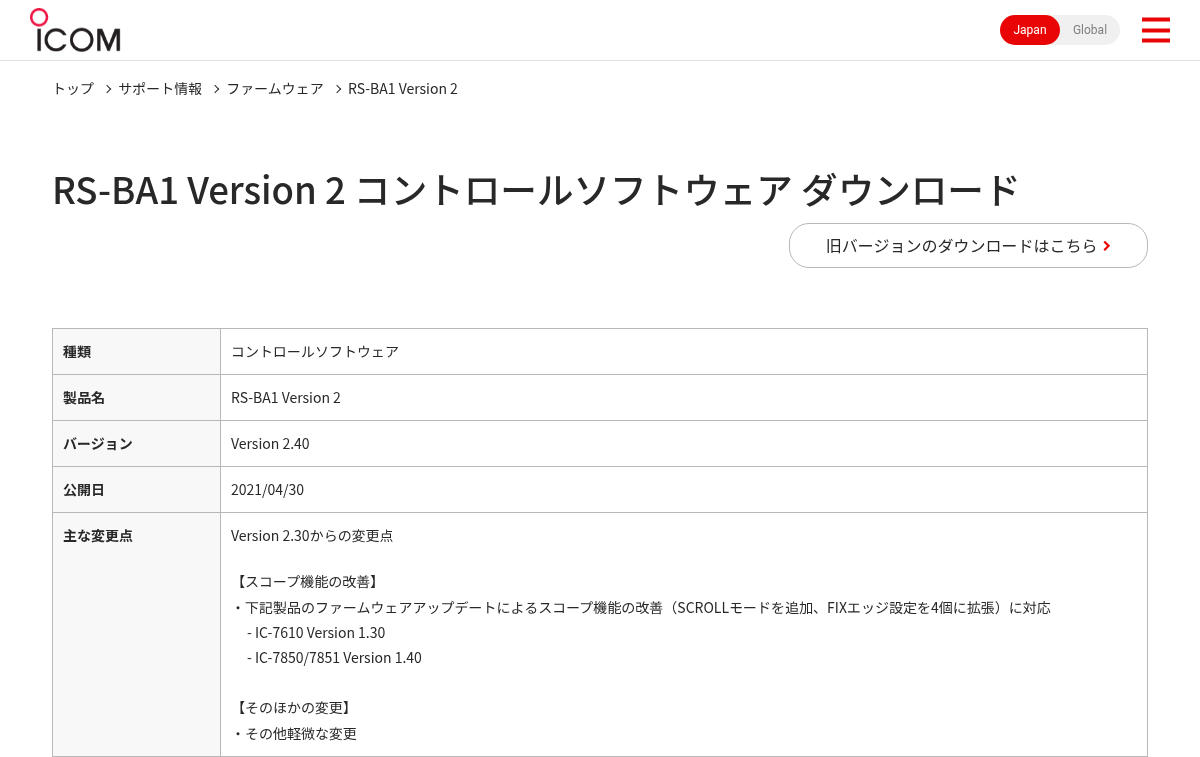This screenshot has height=757, width=1200.
Task: Click the 公開日 row header
Action: pyautogui.click(x=136, y=490)
